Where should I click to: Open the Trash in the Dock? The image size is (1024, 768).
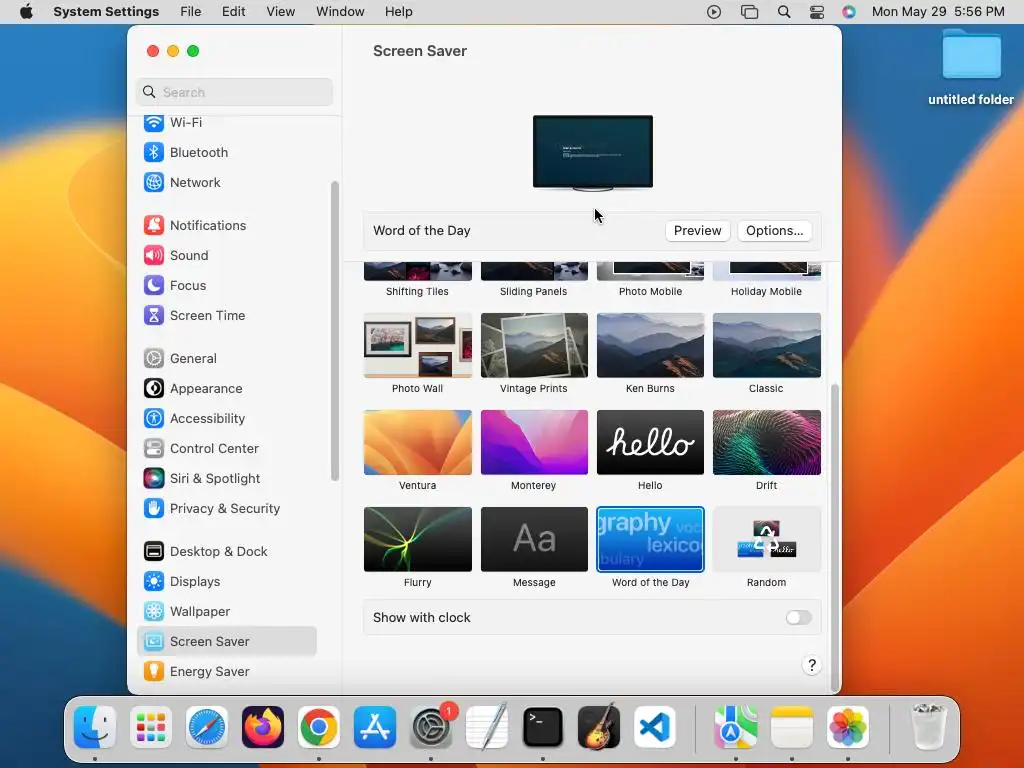[928, 727]
